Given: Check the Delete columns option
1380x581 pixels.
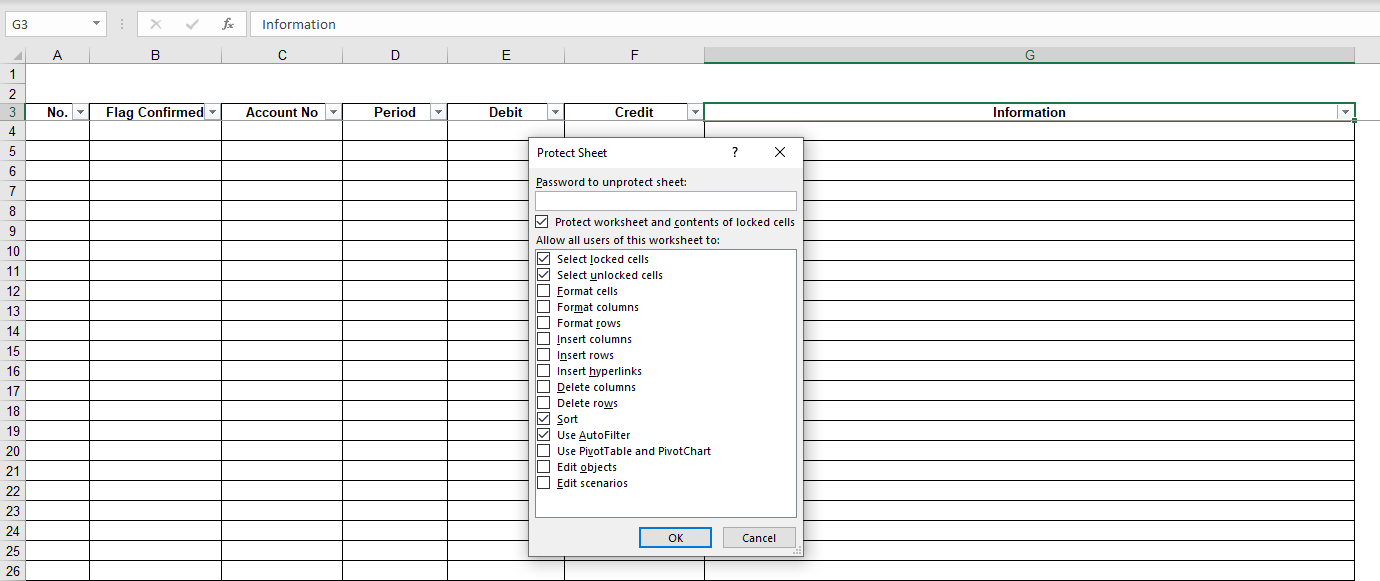Looking at the screenshot, I should click(544, 386).
